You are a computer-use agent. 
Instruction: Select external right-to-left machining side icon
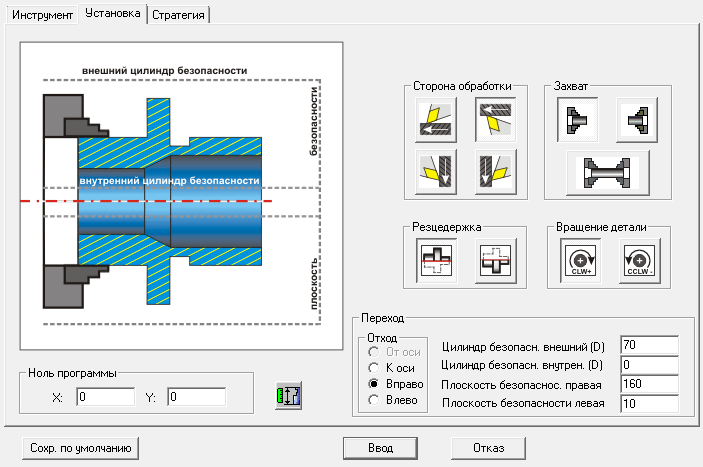click(x=436, y=121)
